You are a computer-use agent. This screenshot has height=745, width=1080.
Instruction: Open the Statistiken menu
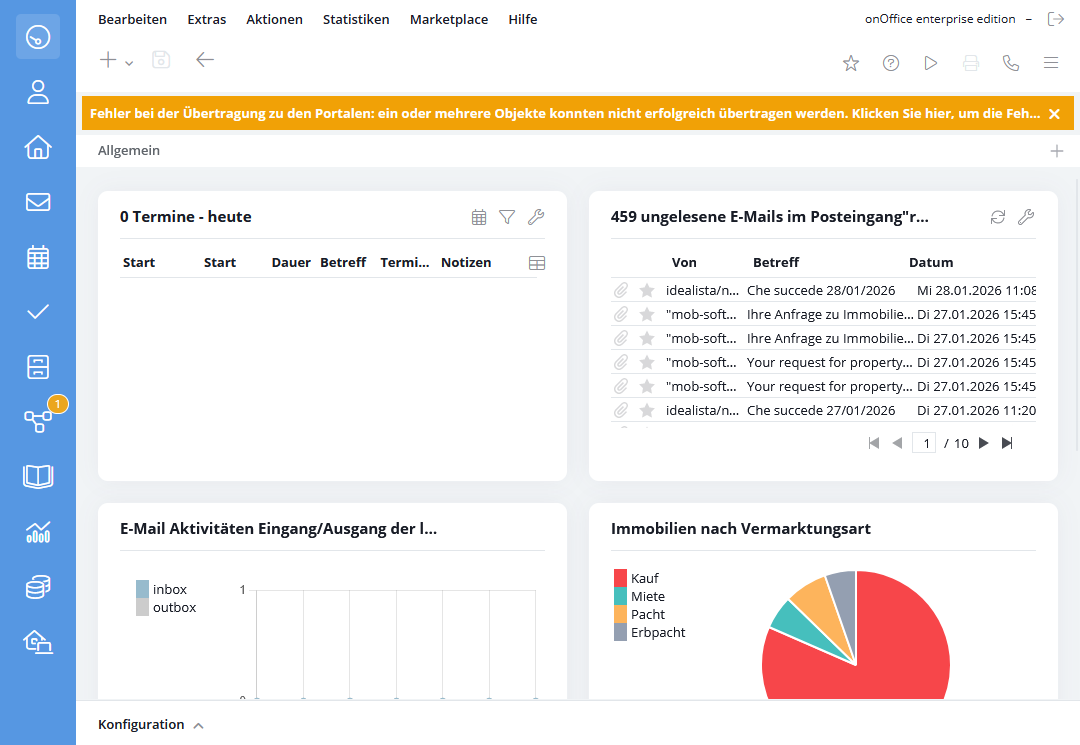tap(356, 19)
